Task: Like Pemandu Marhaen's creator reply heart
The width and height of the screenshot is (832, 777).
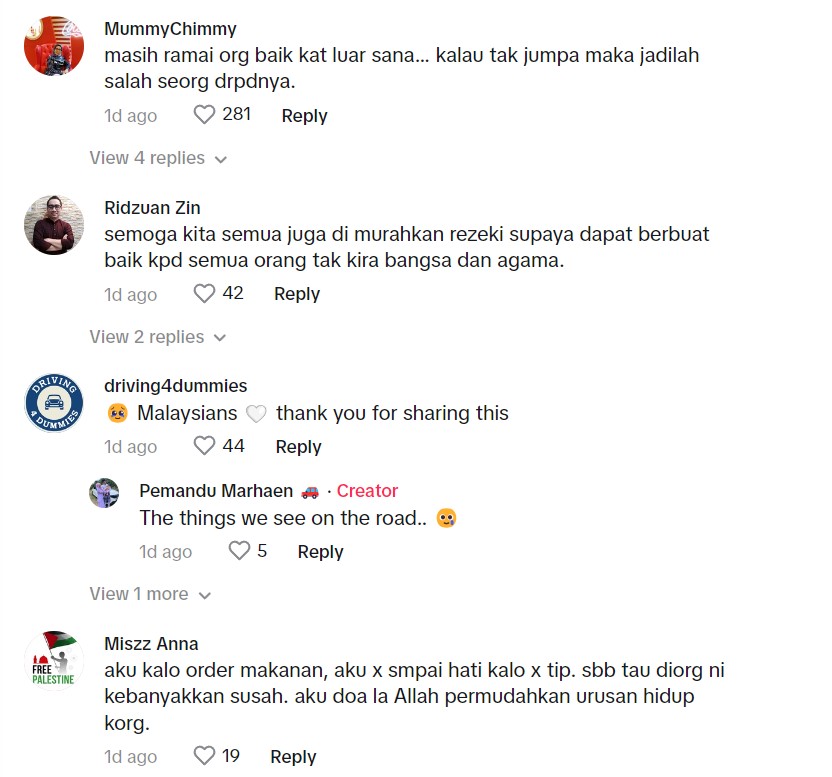Action: pyautogui.click(x=239, y=551)
